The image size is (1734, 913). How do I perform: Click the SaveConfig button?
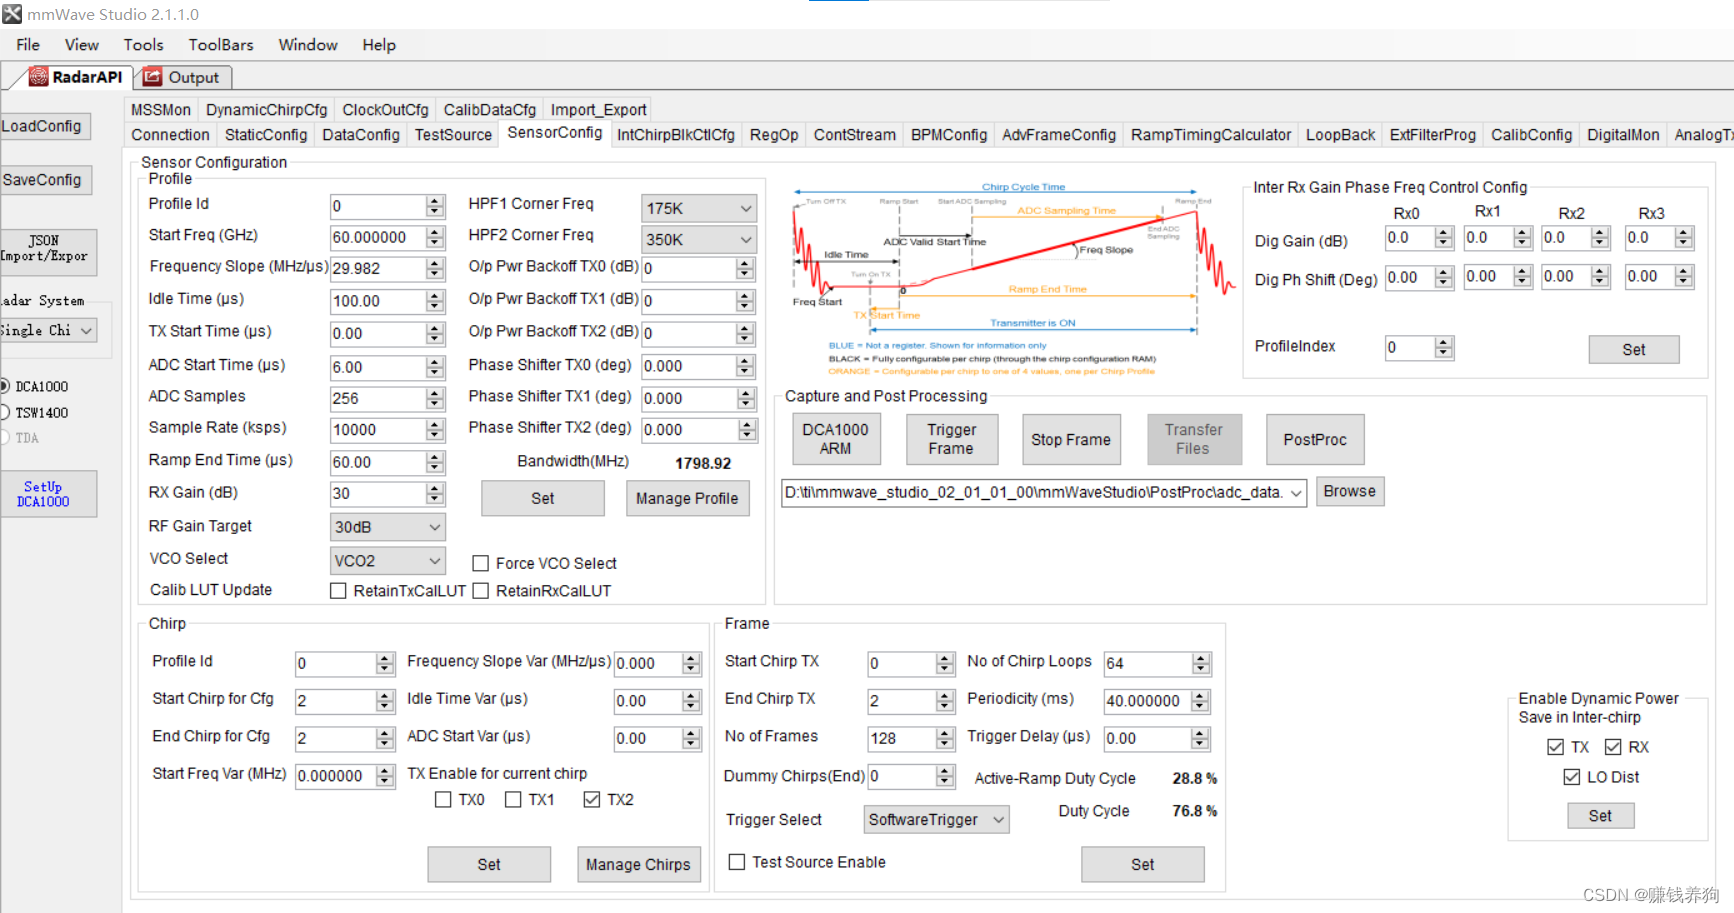click(x=45, y=180)
